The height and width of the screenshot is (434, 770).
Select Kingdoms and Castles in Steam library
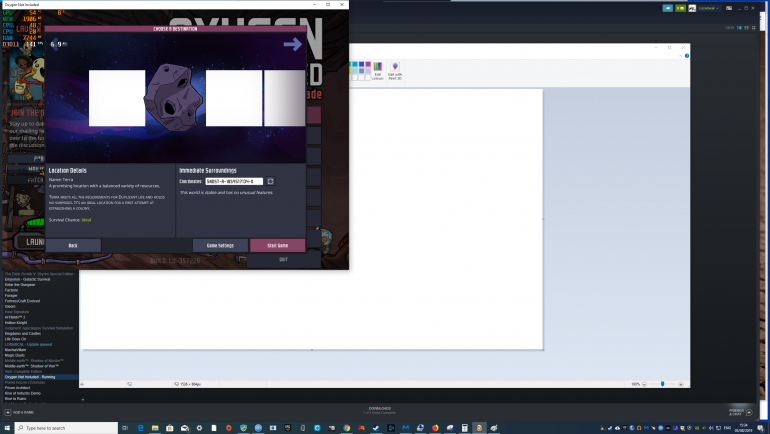(23, 333)
